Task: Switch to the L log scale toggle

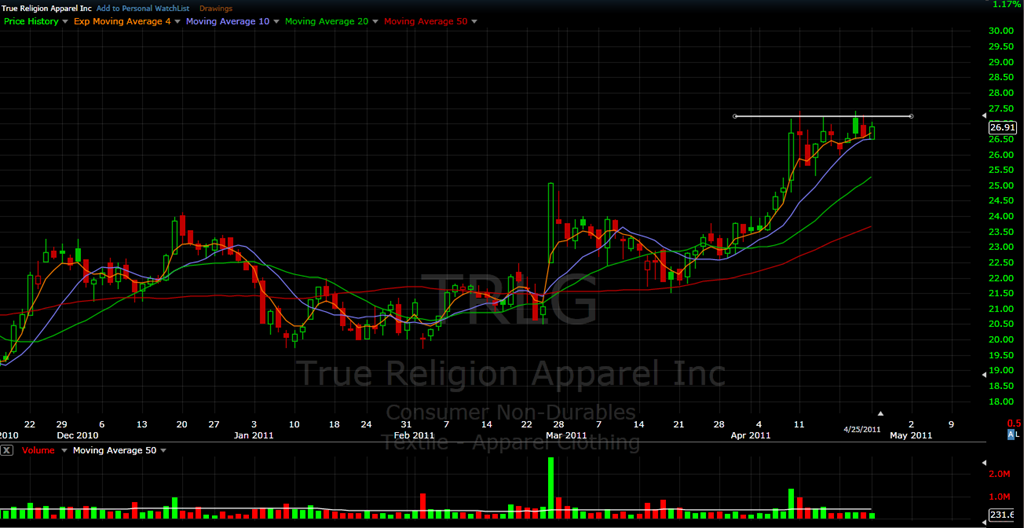Action: point(1017,435)
